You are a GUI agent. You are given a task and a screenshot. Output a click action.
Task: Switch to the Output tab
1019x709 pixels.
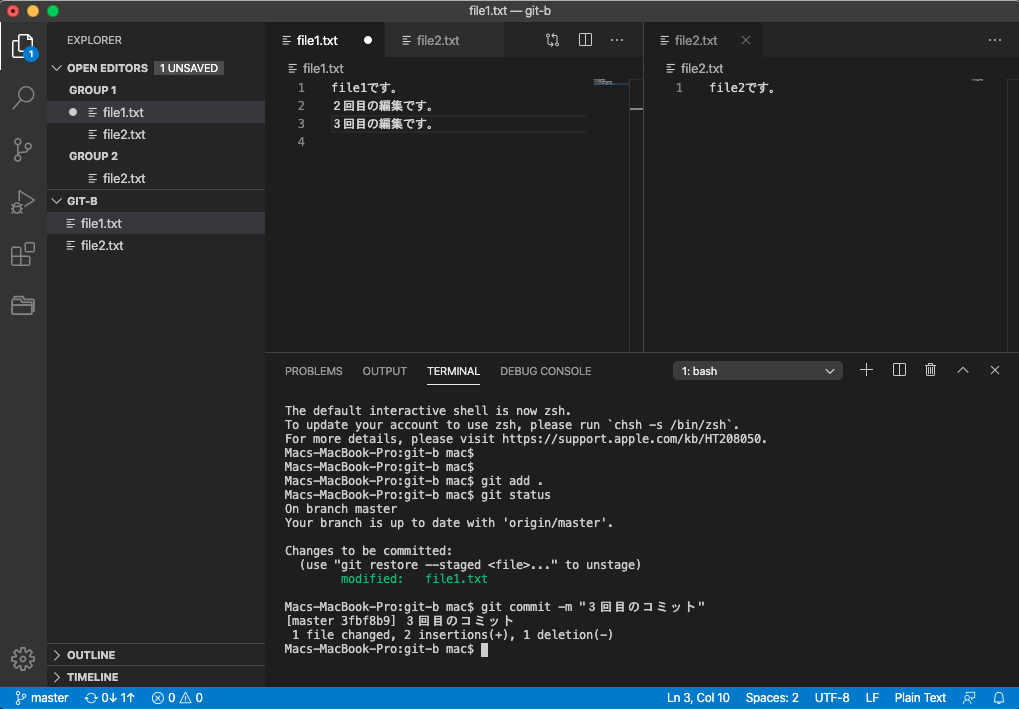385,371
